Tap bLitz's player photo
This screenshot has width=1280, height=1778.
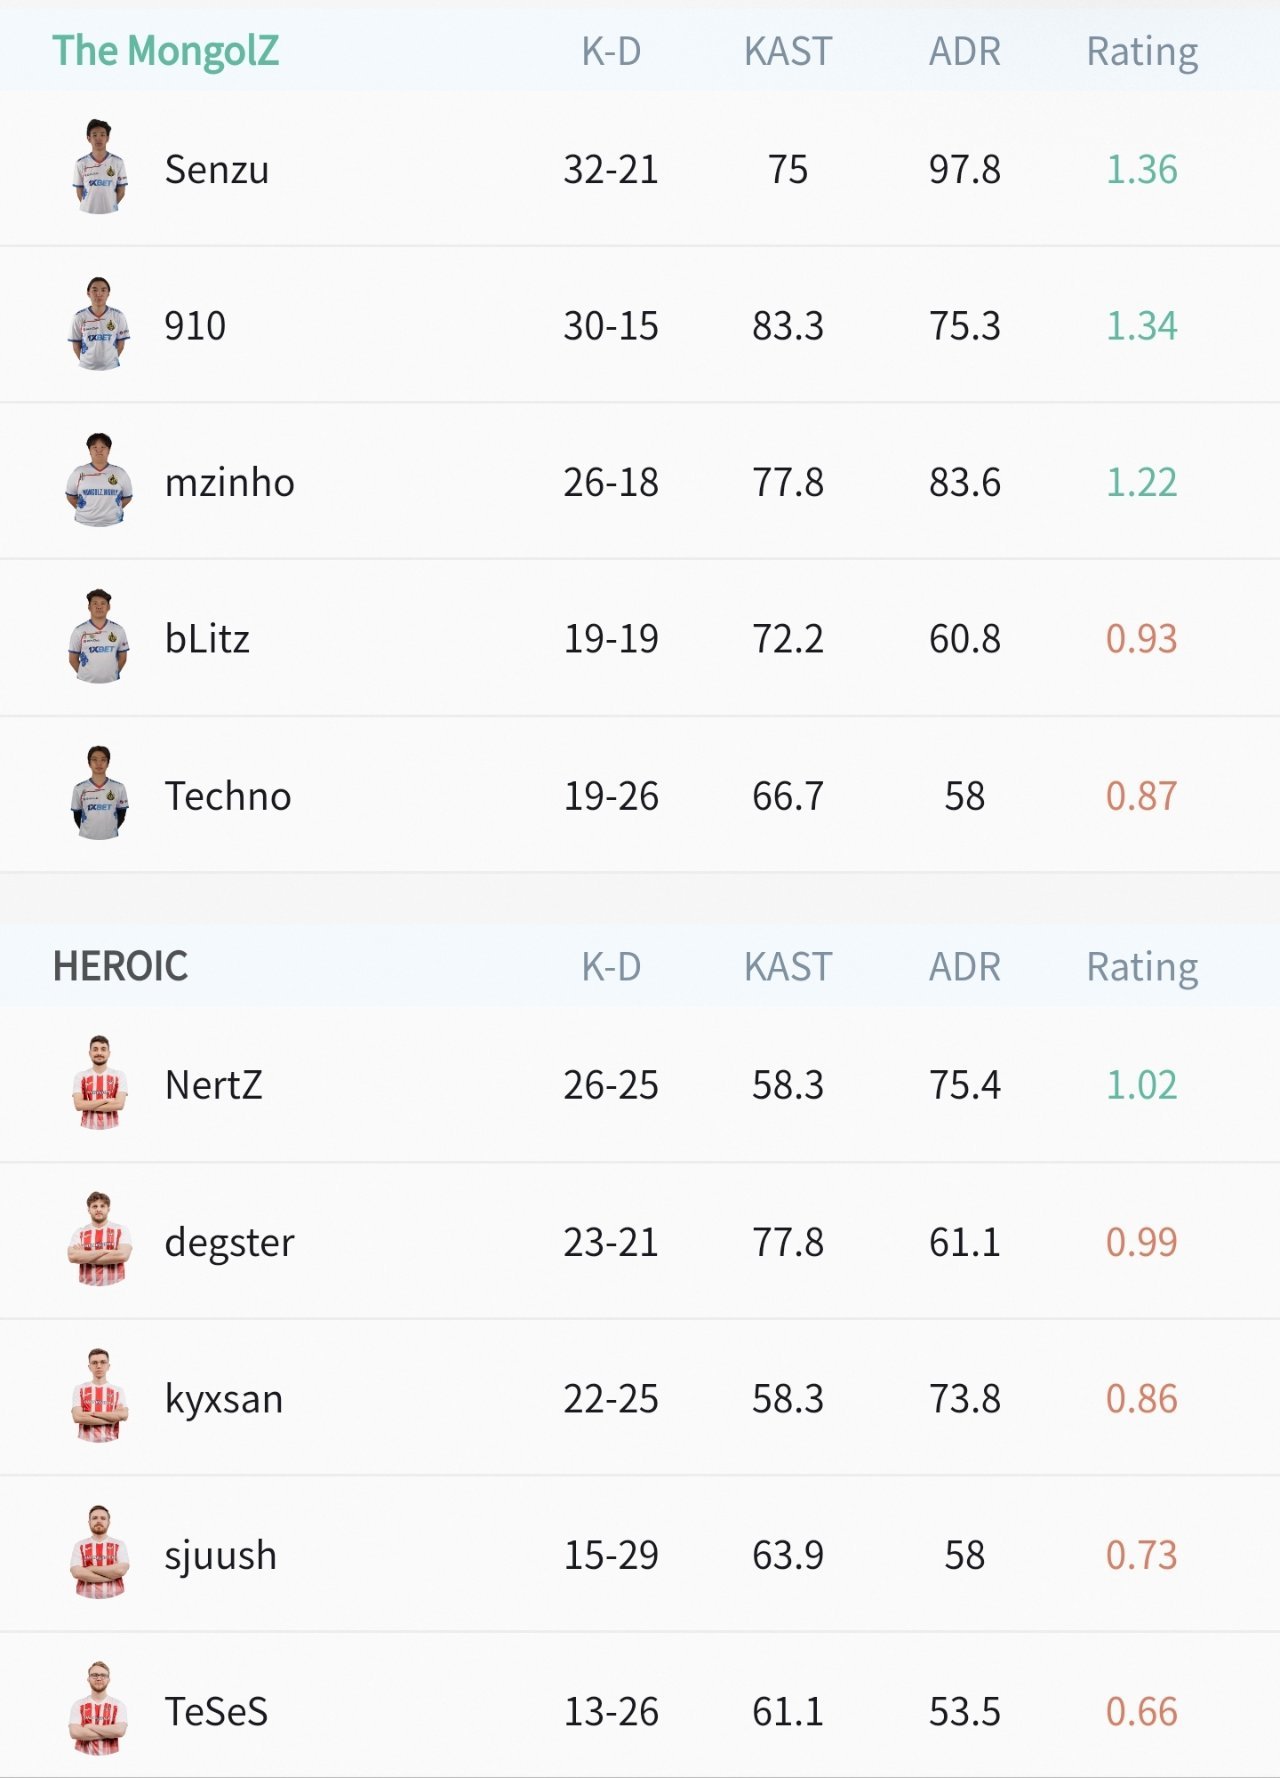click(x=100, y=638)
